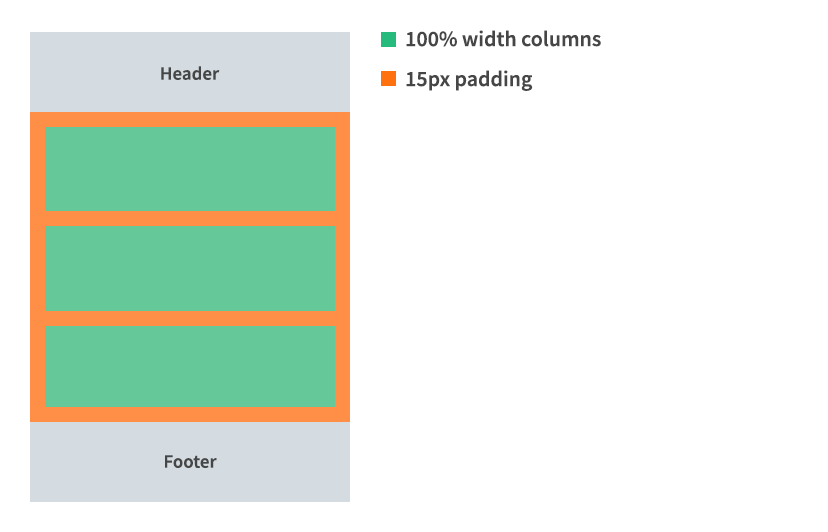
Task: Click orange padding left of middle column
Action: (x=38, y=268)
